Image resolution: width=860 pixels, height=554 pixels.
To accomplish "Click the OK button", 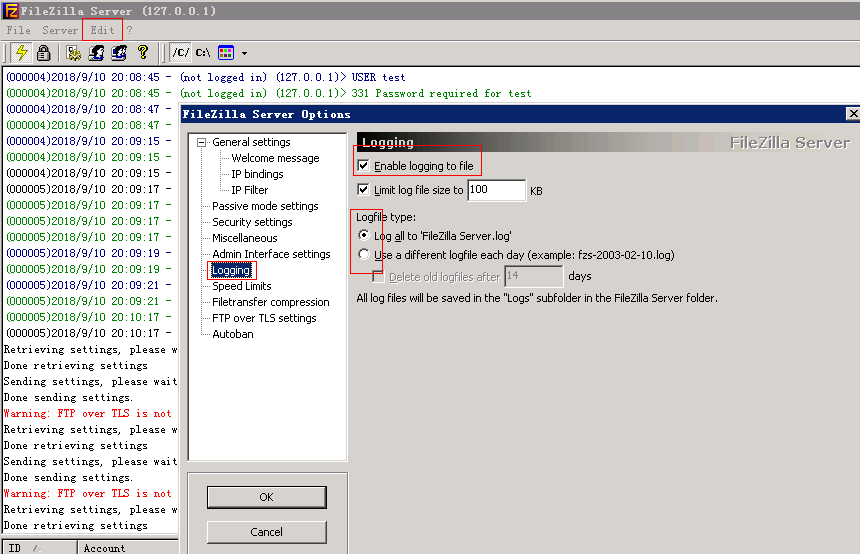I will point(267,497).
